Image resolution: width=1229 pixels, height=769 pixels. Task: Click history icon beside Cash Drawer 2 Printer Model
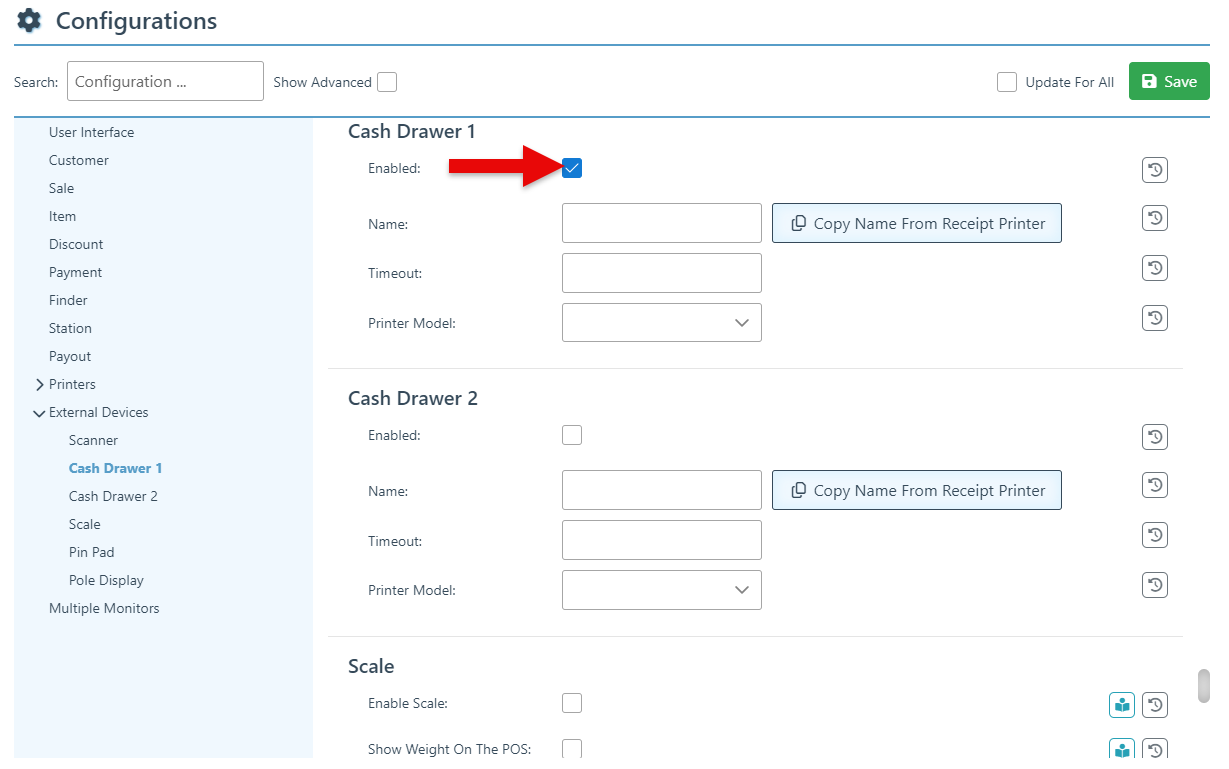[1155, 585]
